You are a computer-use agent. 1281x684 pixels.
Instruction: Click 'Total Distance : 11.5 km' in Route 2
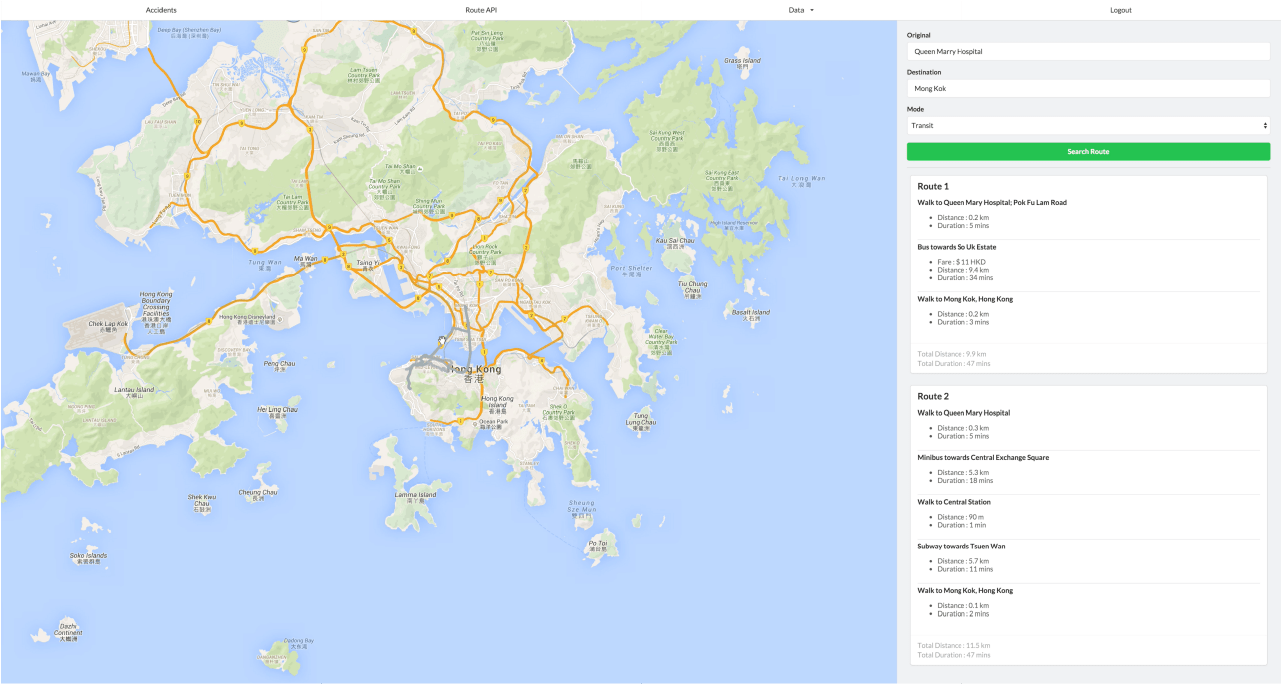click(x=954, y=646)
